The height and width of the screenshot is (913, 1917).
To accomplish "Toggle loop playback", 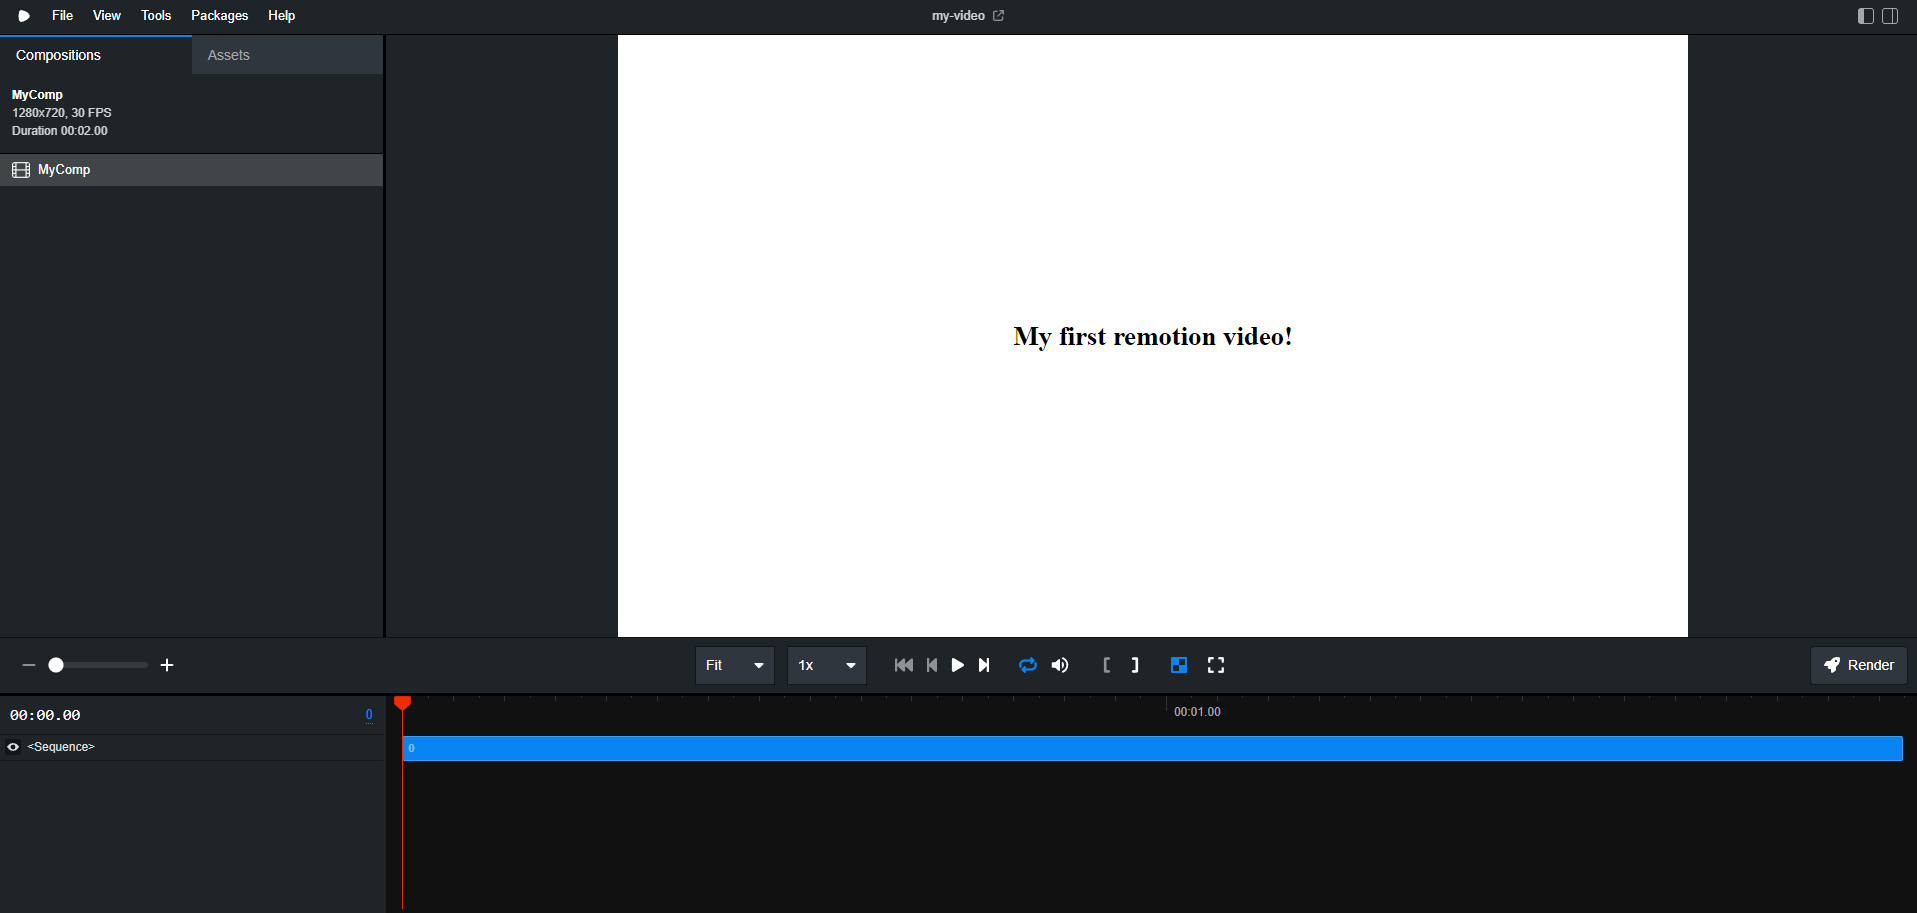I will point(1027,665).
